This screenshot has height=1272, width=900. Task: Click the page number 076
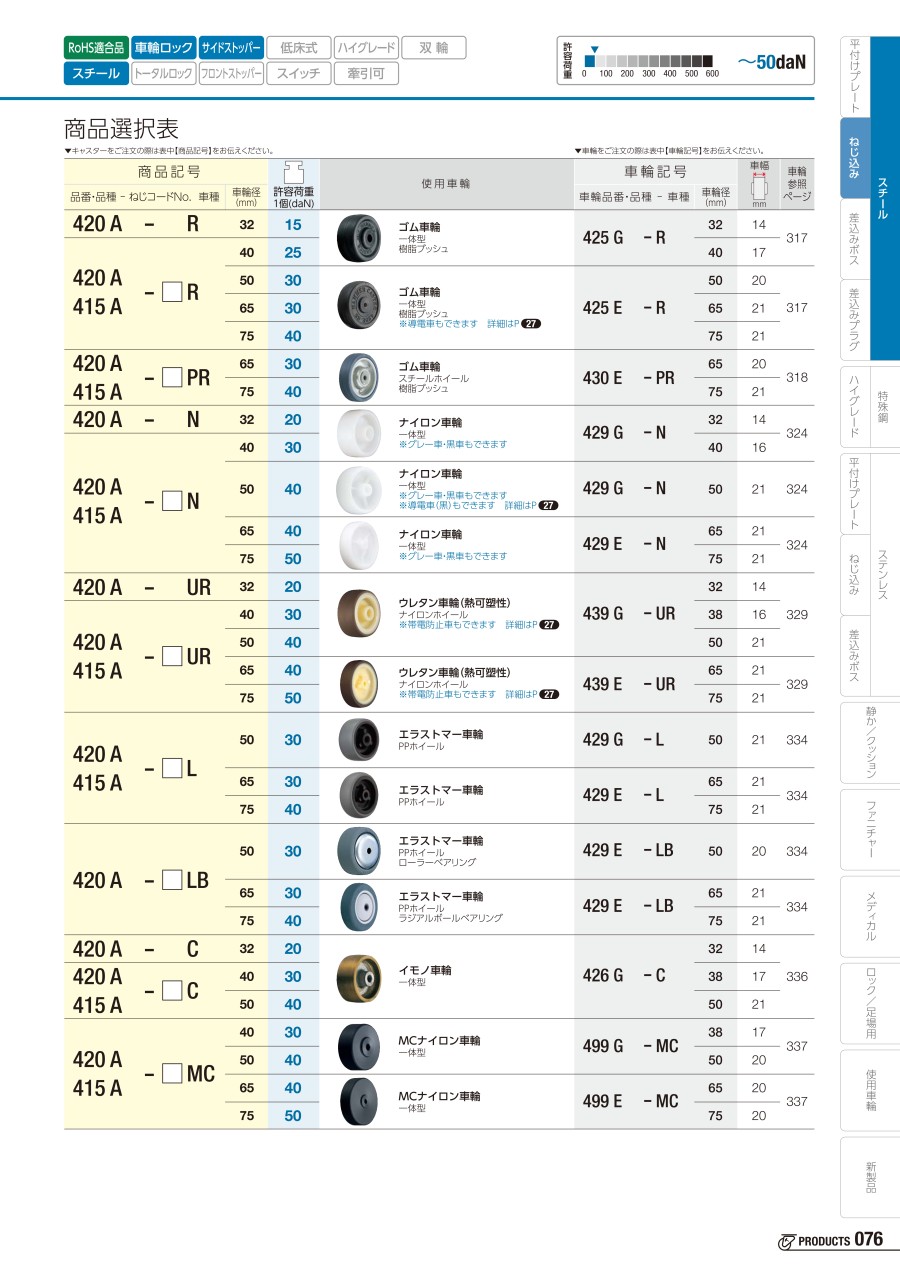click(x=869, y=1240)
